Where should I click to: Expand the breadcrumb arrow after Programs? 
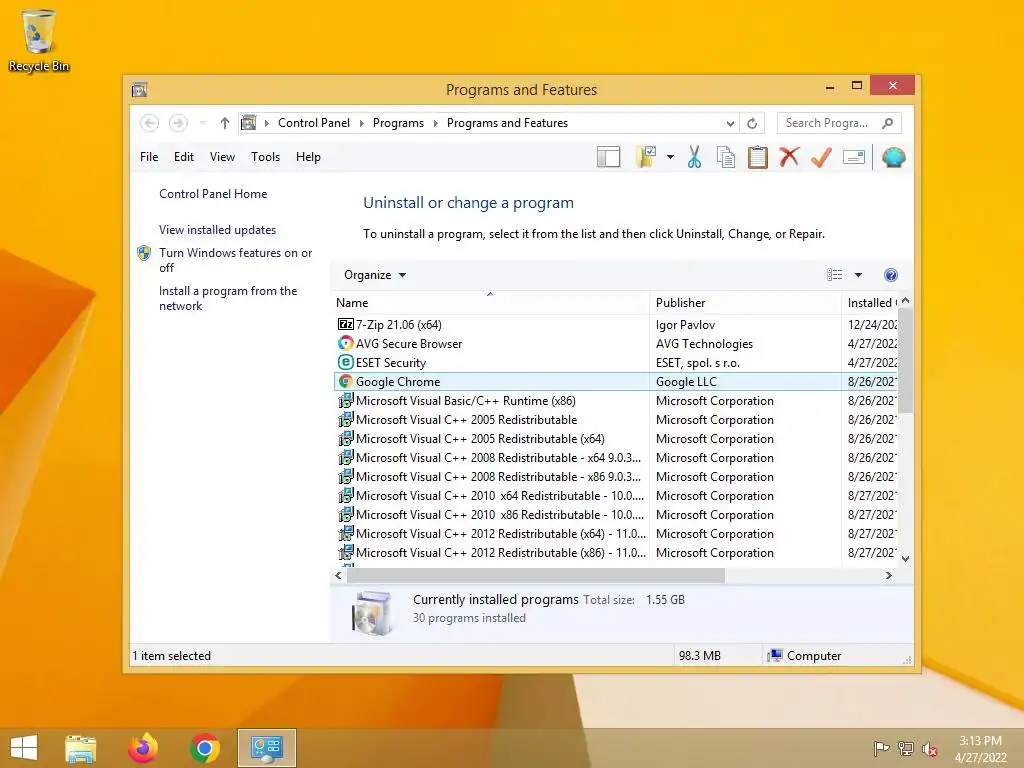(x=436, y=123)
